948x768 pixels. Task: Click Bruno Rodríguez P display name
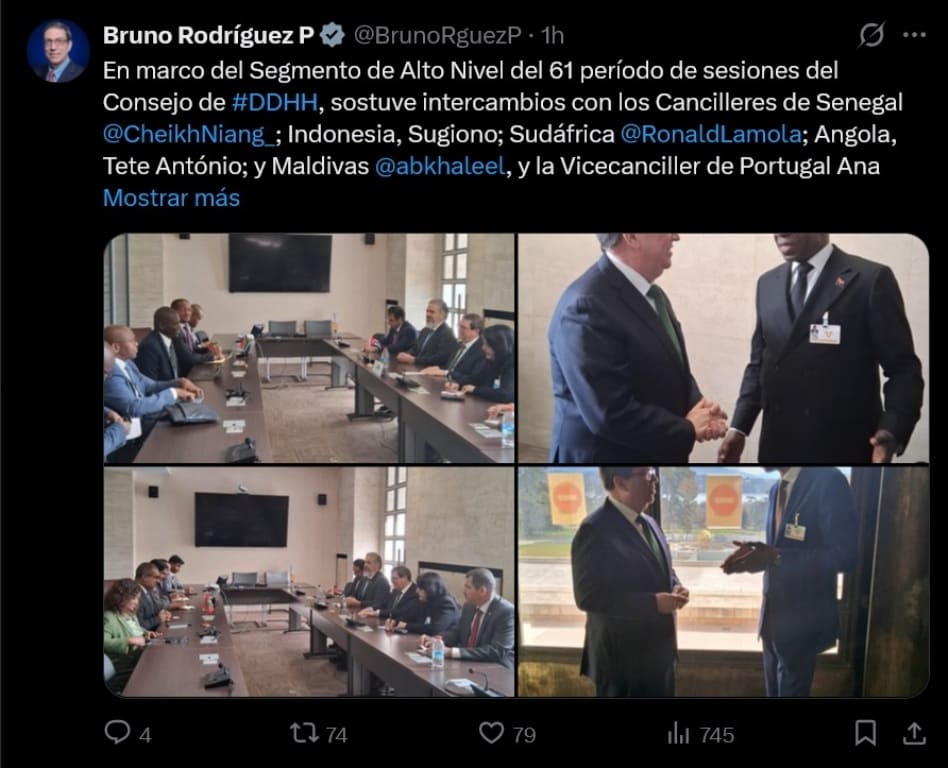point(209,36)
